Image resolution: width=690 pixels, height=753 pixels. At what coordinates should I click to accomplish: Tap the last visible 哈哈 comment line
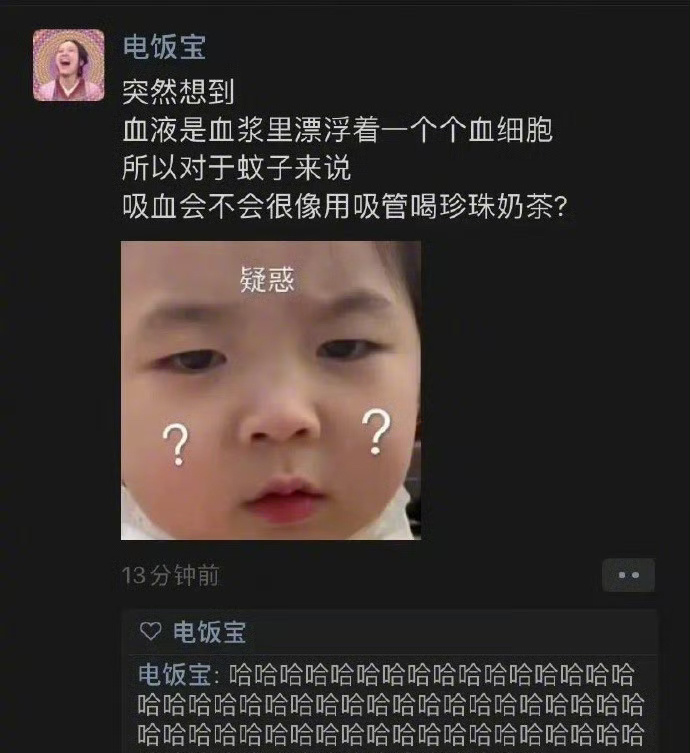391,735
